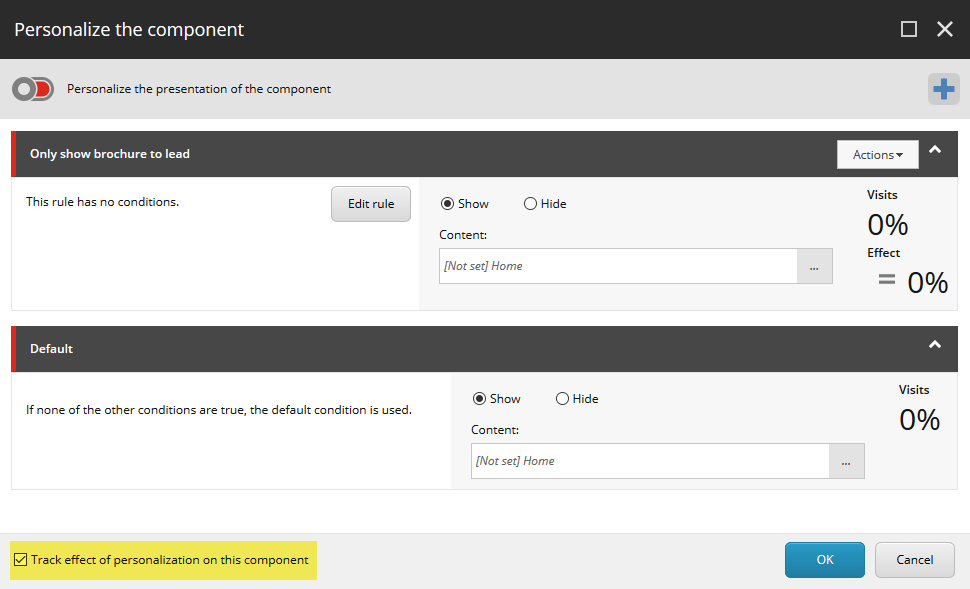Select Hide in Only show brochure rule
This screenshot has height=589, width=970.
[530, 204]
